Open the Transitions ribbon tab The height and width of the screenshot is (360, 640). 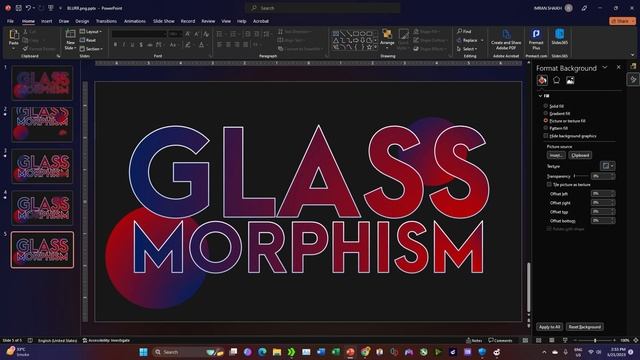point(106,21)
